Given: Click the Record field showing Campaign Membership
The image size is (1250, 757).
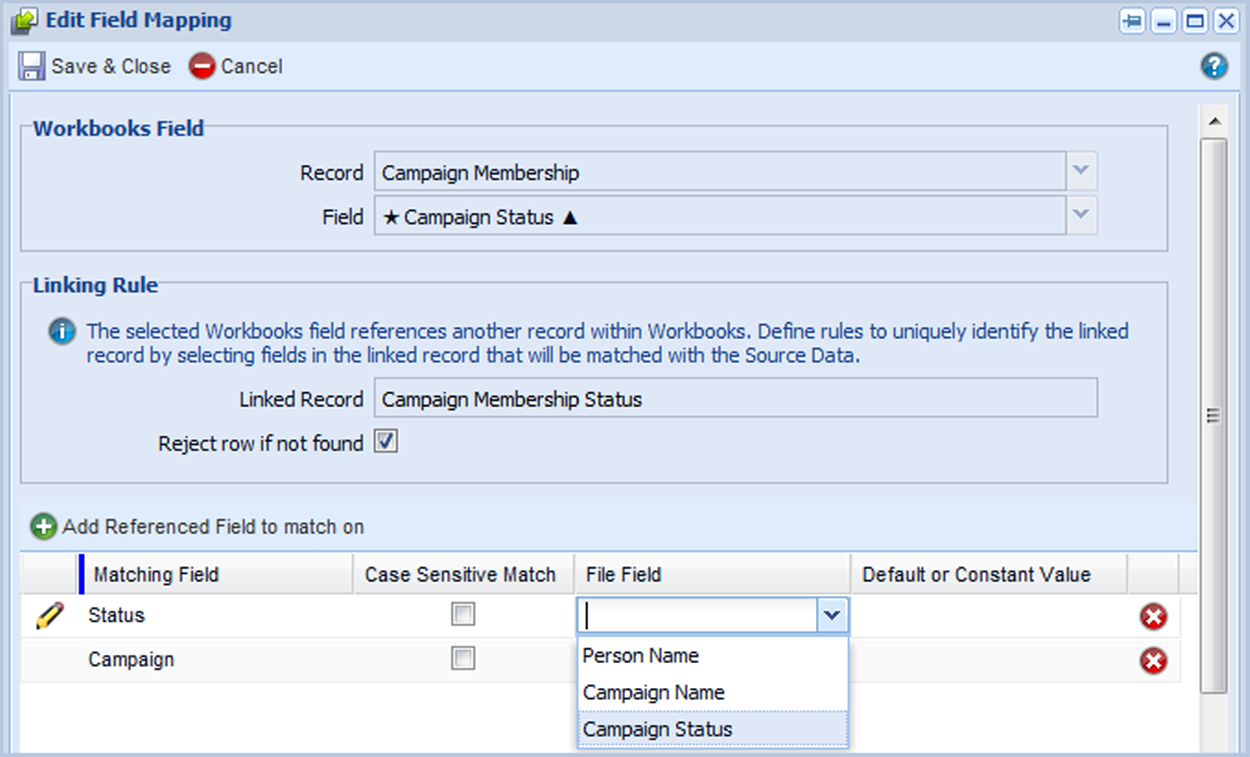Looking at the screenshot, I should point(720,172).
